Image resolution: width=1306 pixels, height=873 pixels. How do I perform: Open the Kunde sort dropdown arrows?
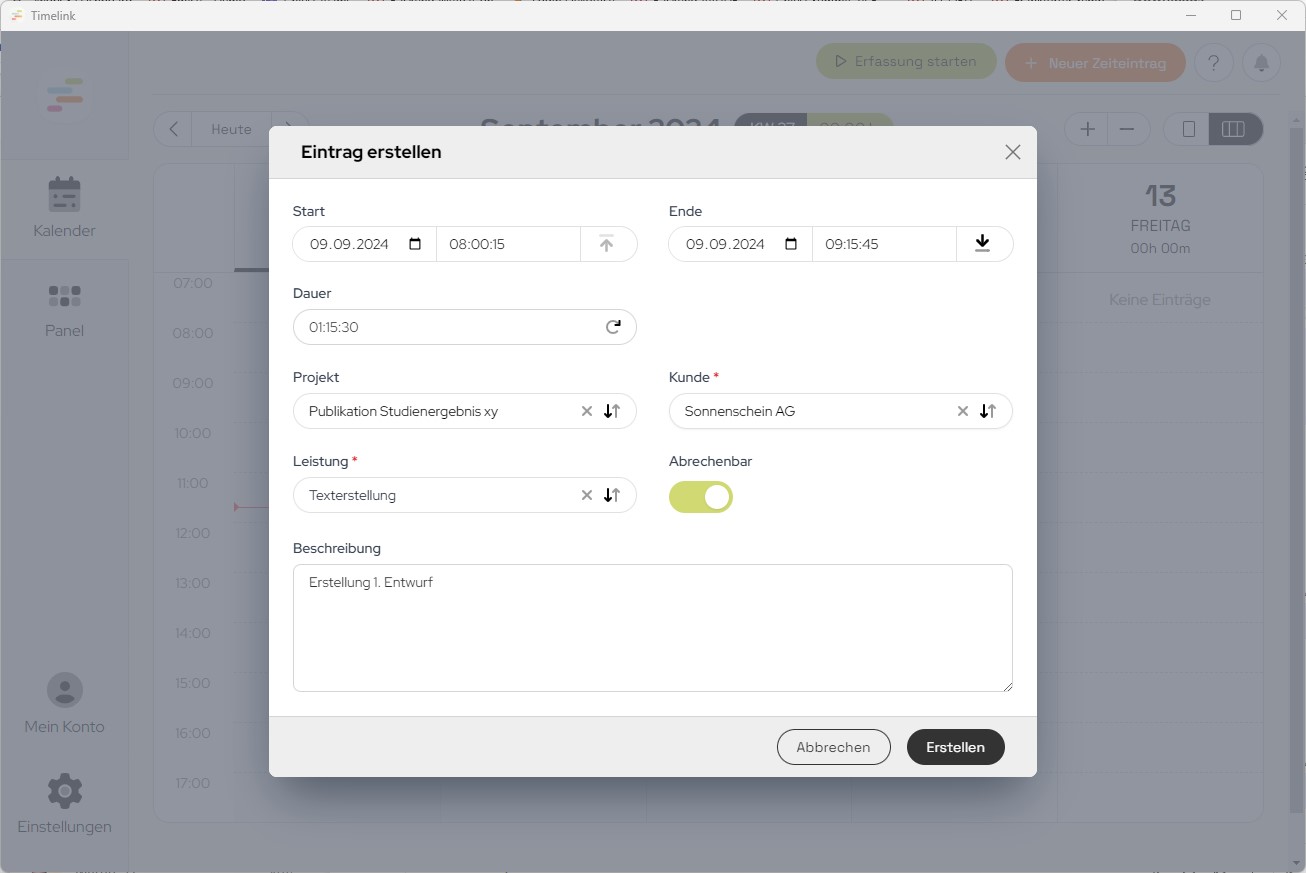pos(988,411)
